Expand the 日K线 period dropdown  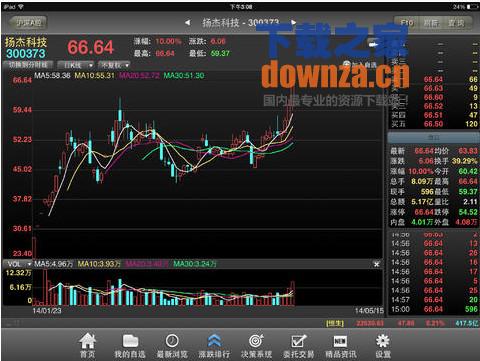point(75,65)
